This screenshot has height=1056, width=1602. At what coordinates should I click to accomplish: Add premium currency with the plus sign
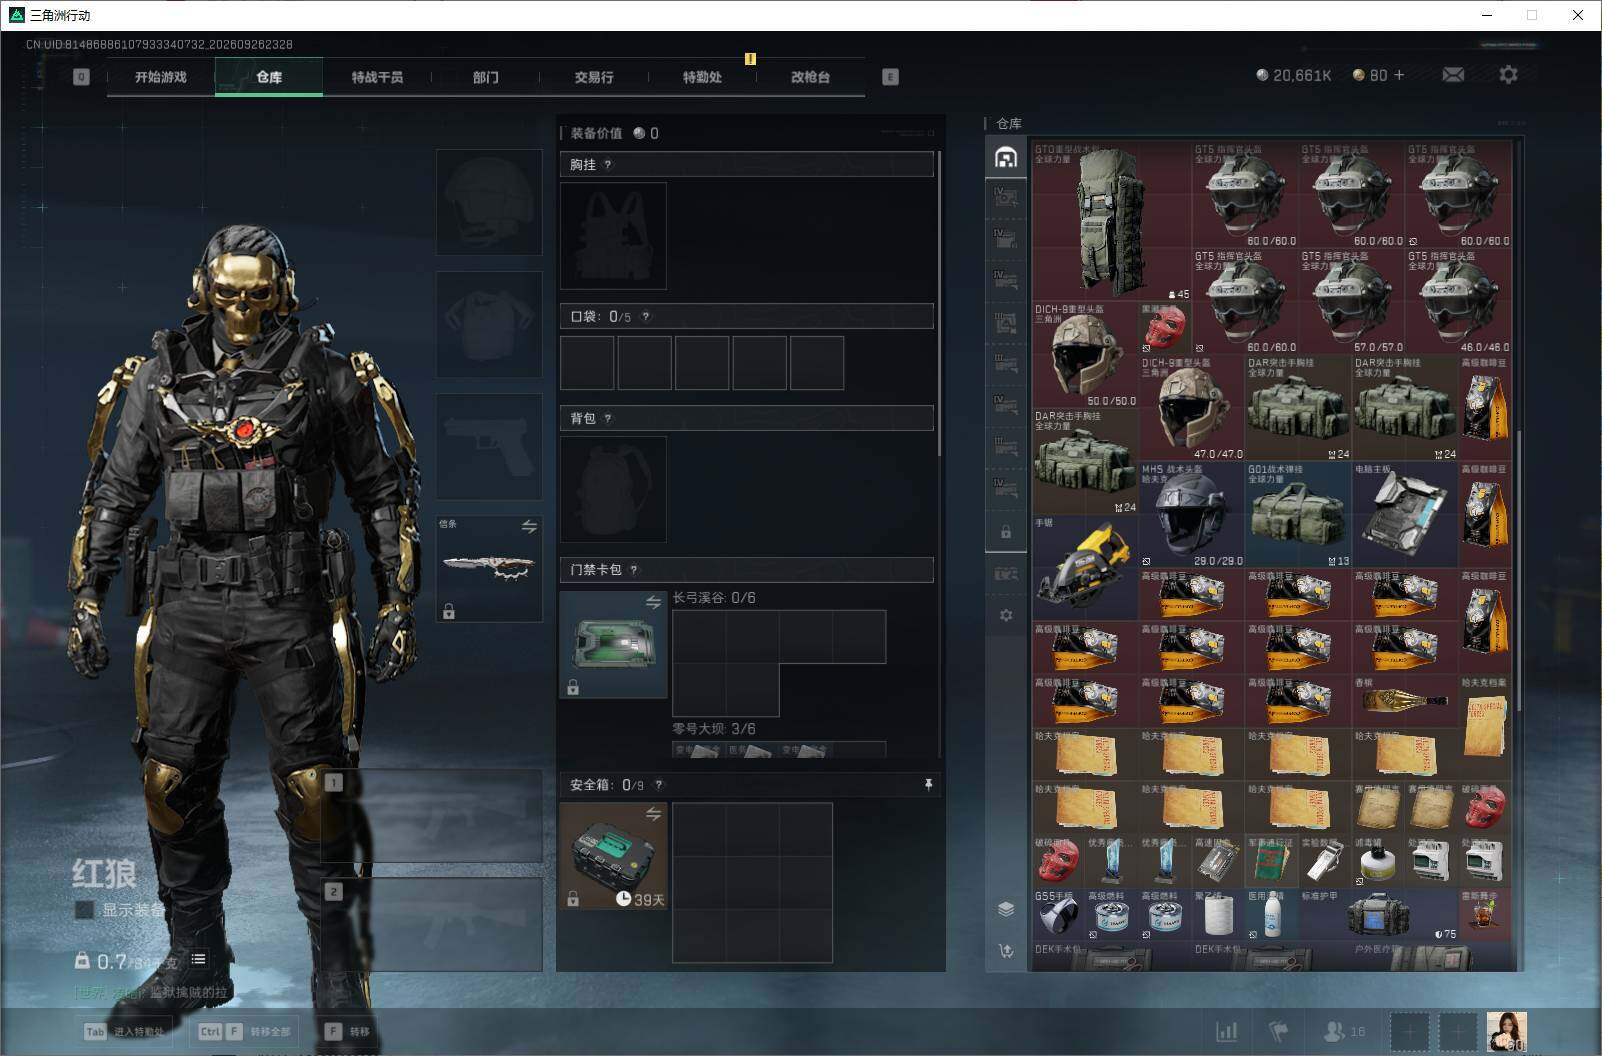click(1399, 75)
